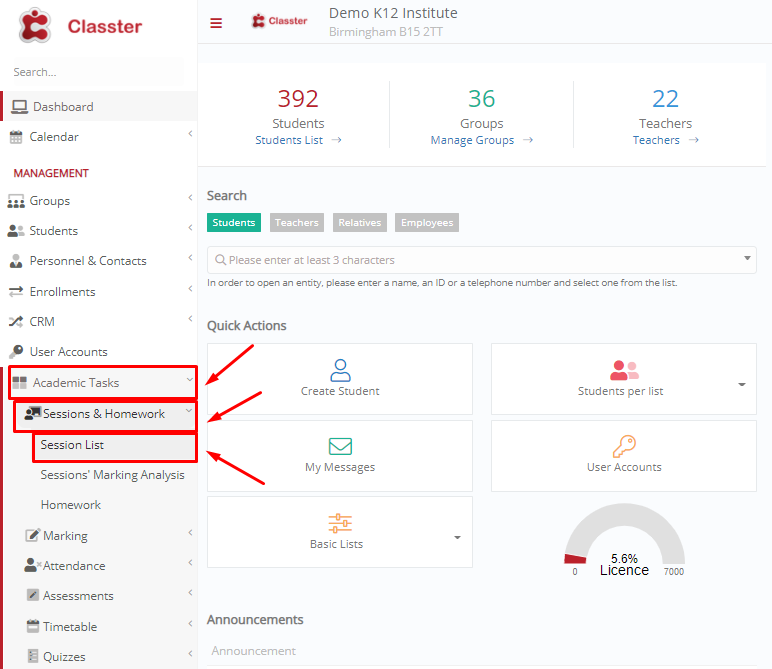Click the Academic Tasks grid icon

click(20, 382)
